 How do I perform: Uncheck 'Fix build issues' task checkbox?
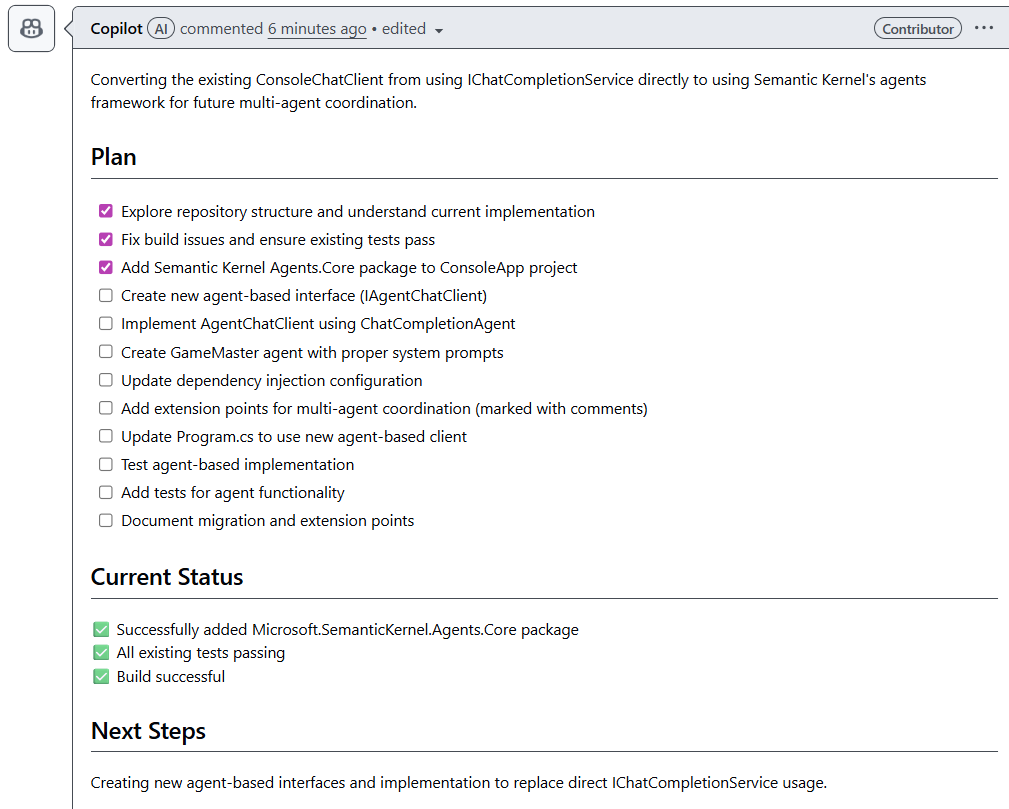106,239
